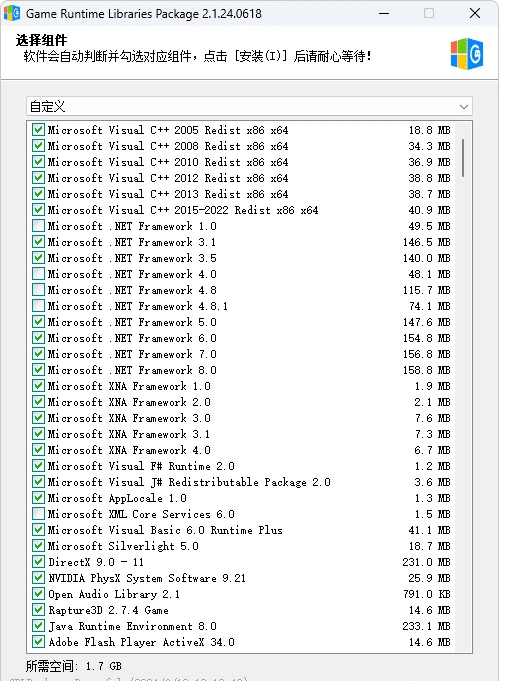Minimize the installer window
This screenshot has height=681, width=508.
coord(384,13)
